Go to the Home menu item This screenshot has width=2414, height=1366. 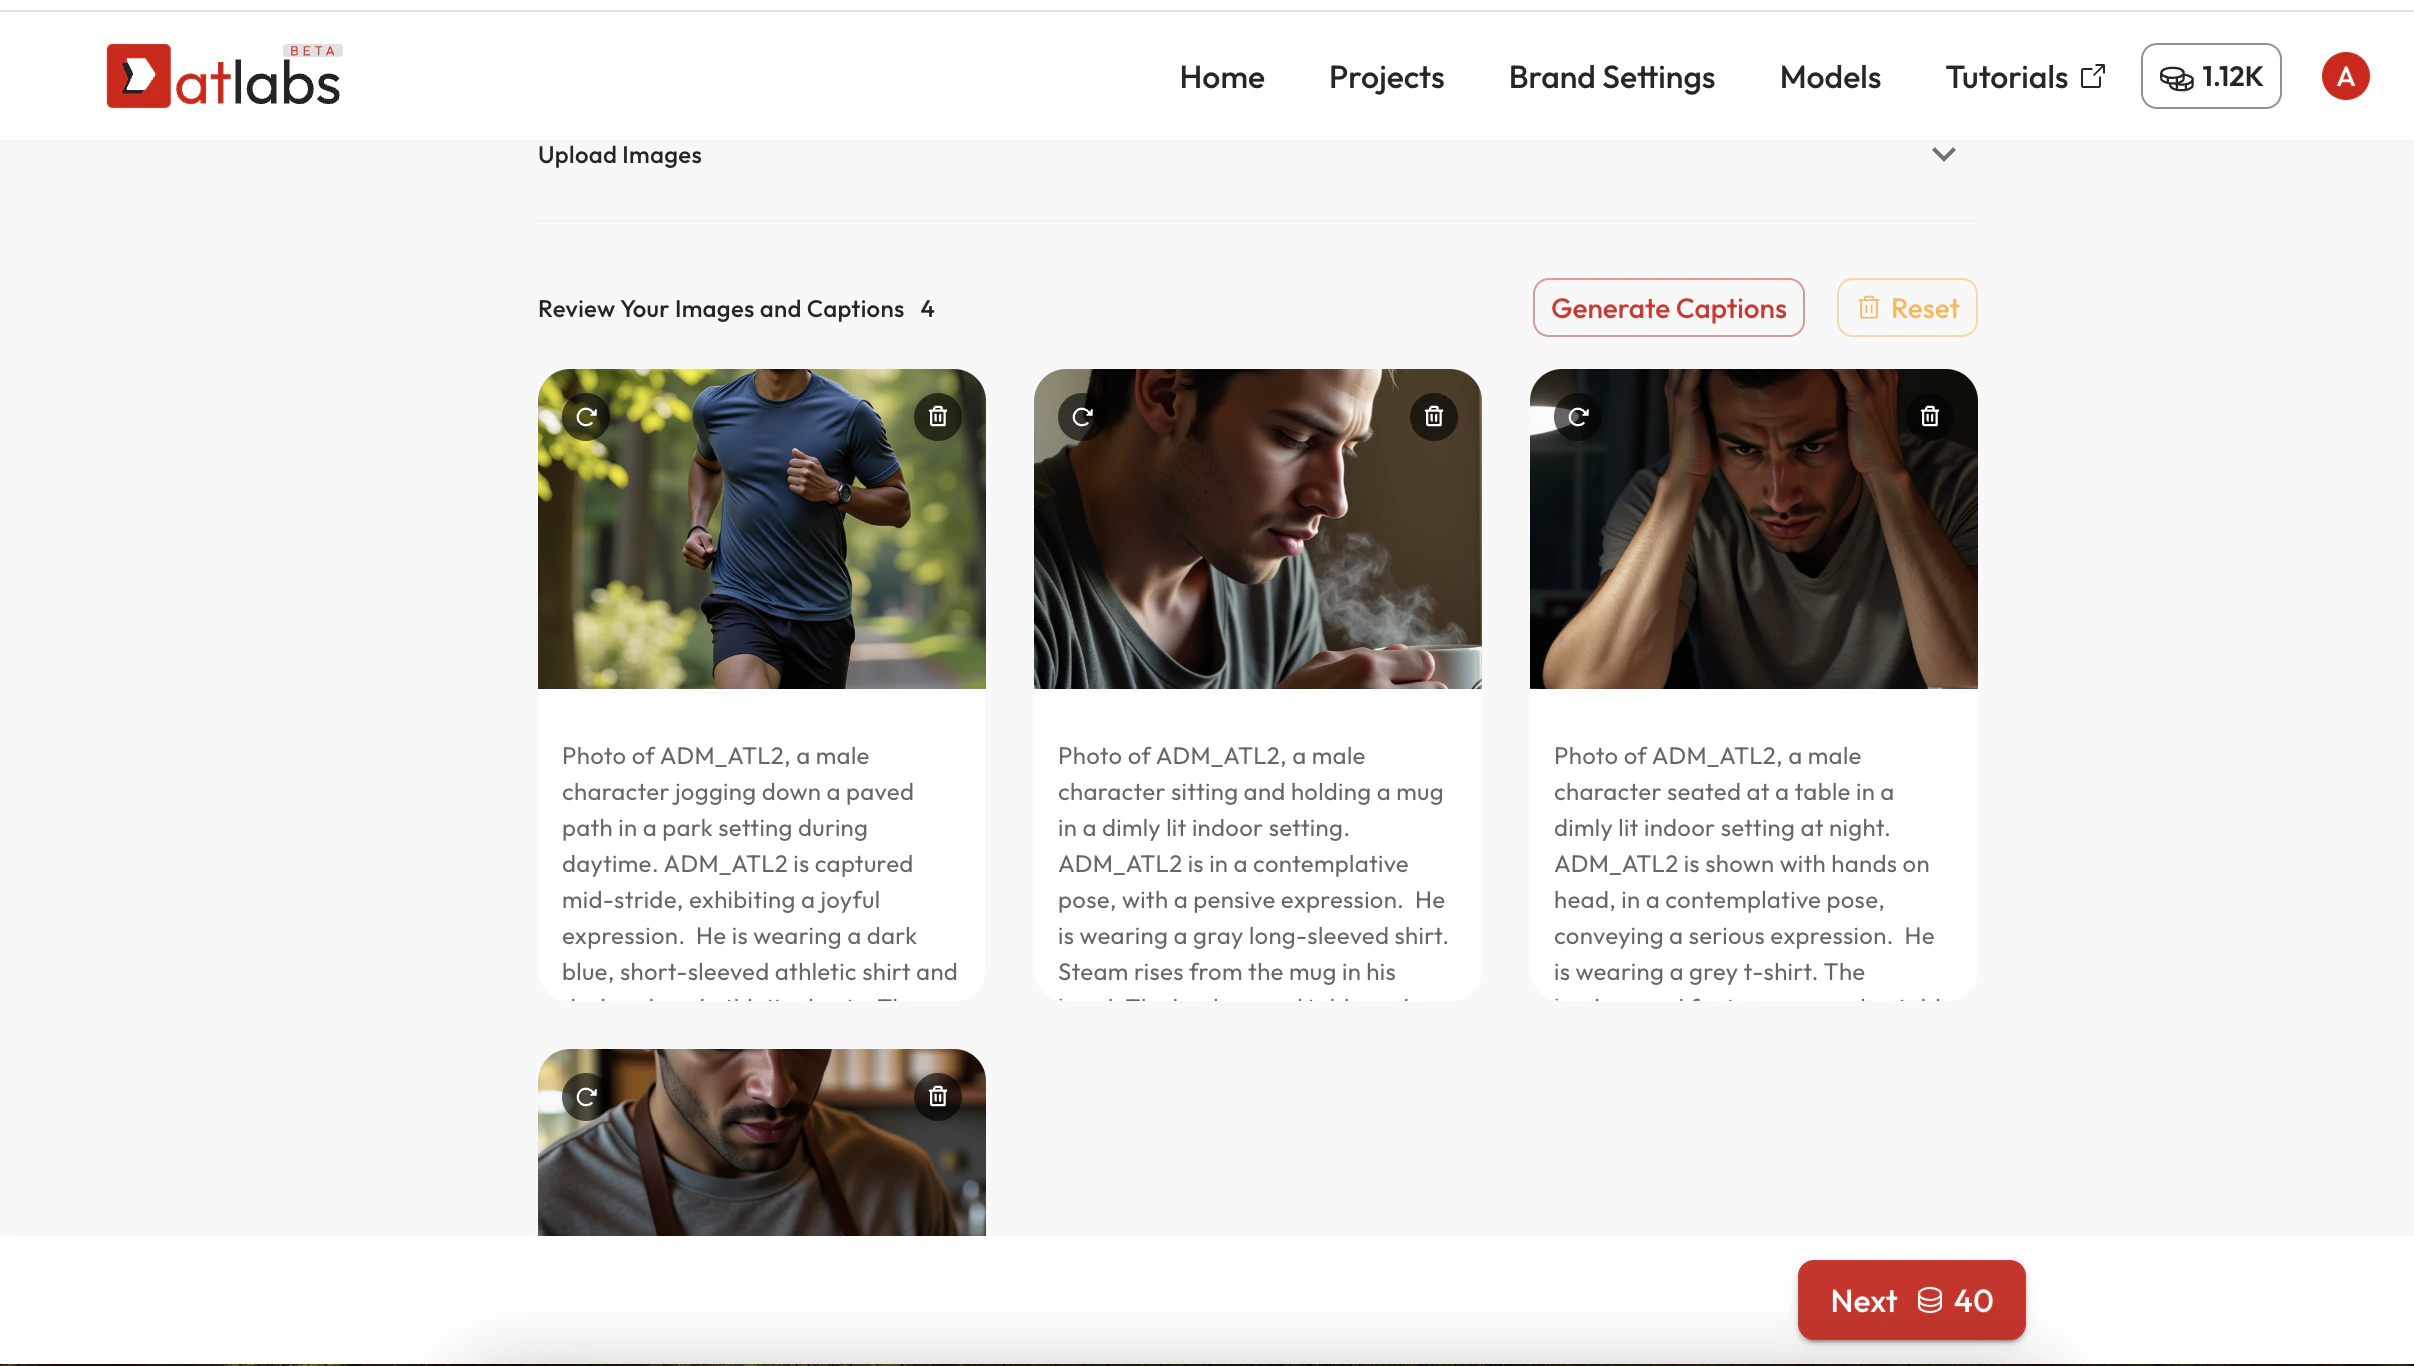[1221, 77]
